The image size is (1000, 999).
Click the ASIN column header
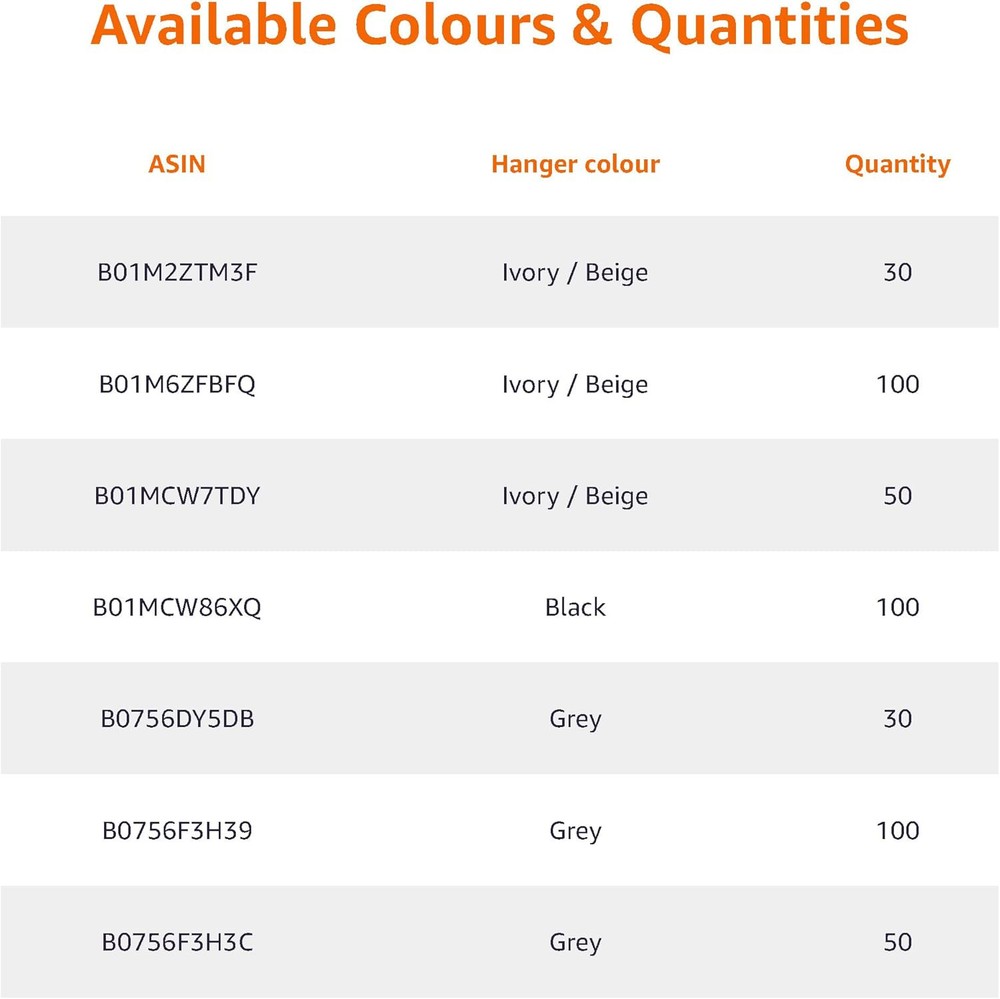177,164
